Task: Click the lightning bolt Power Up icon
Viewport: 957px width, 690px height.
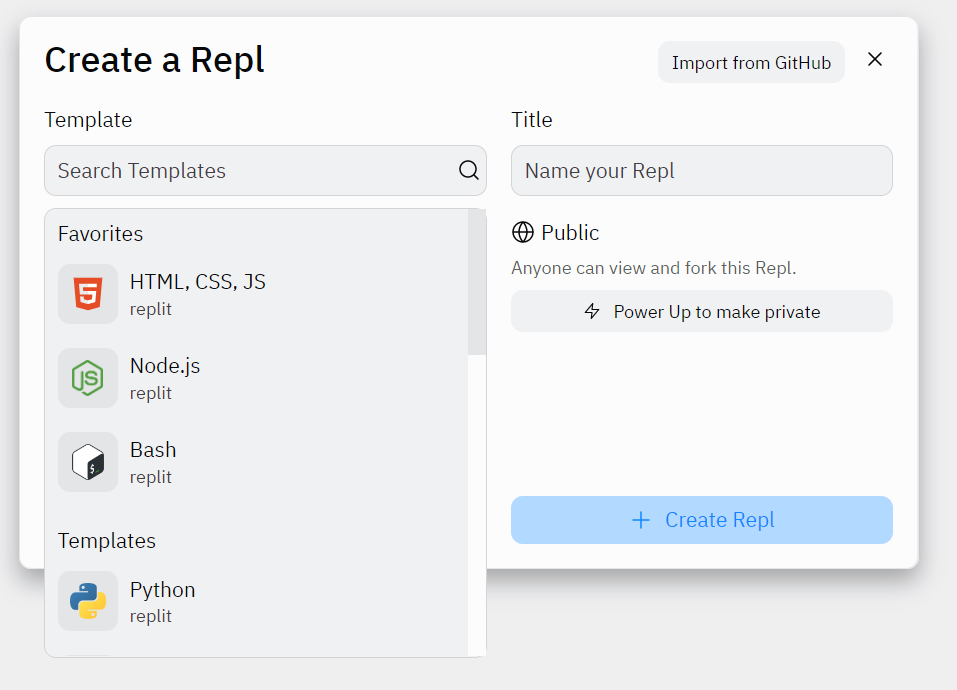Action: (x=592, y=311)
